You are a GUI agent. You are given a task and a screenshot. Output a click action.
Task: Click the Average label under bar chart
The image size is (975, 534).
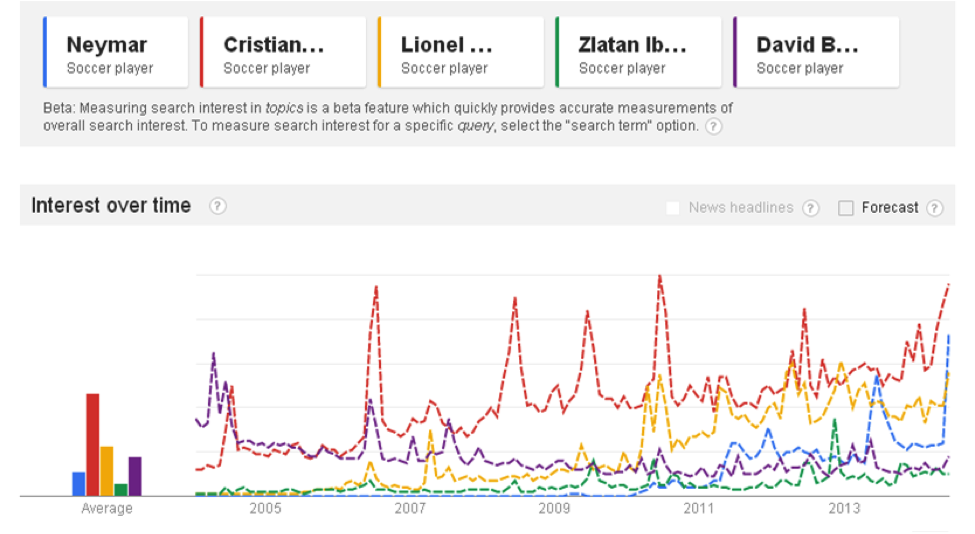[107, 508]
